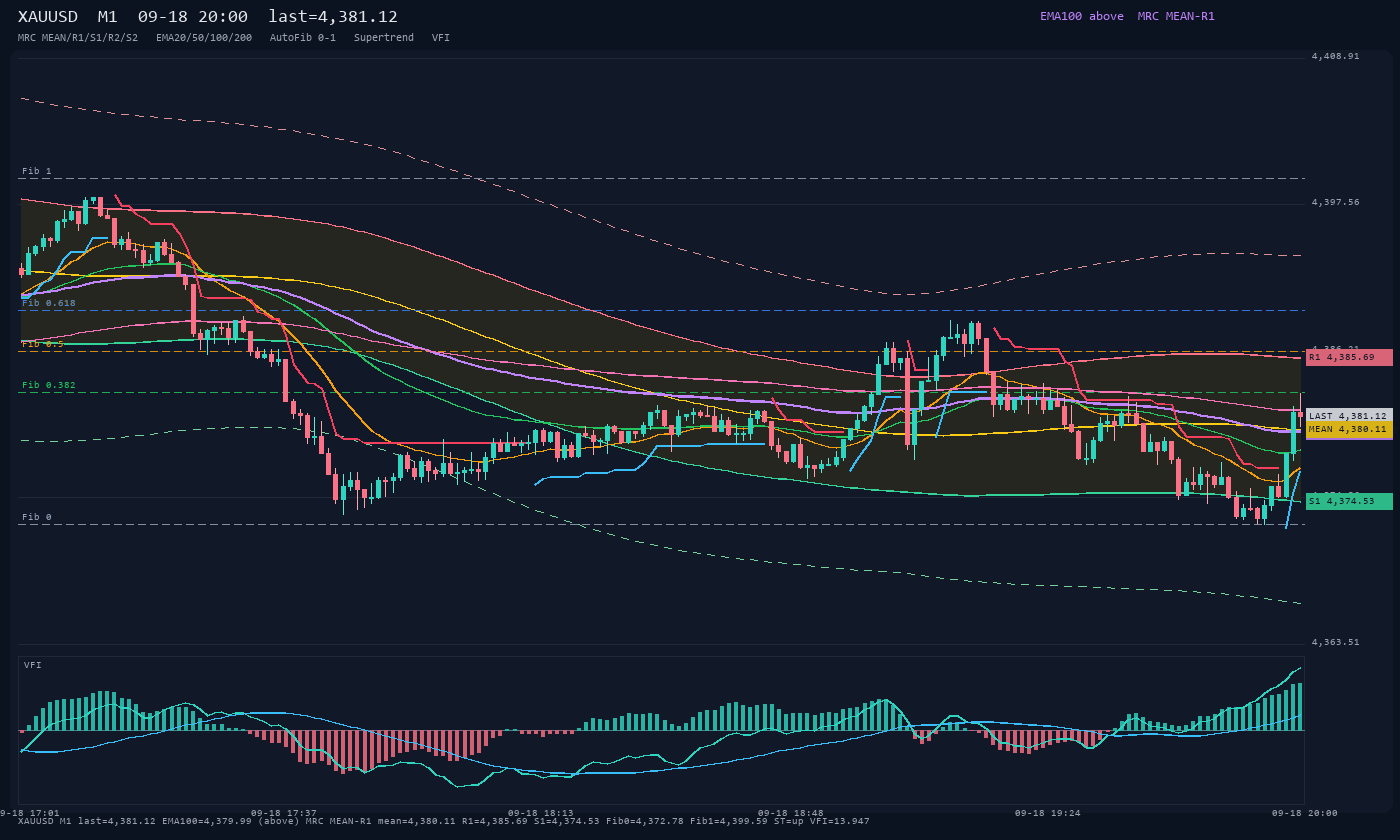This screenshot has width=1400, height=840.
Task: Click the 09-18 20:00 timestamp in the title
Action: click(193, 17)
